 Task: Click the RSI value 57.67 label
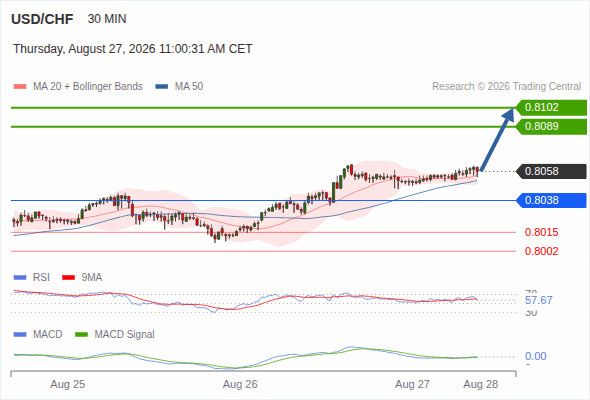click(539, 300)
